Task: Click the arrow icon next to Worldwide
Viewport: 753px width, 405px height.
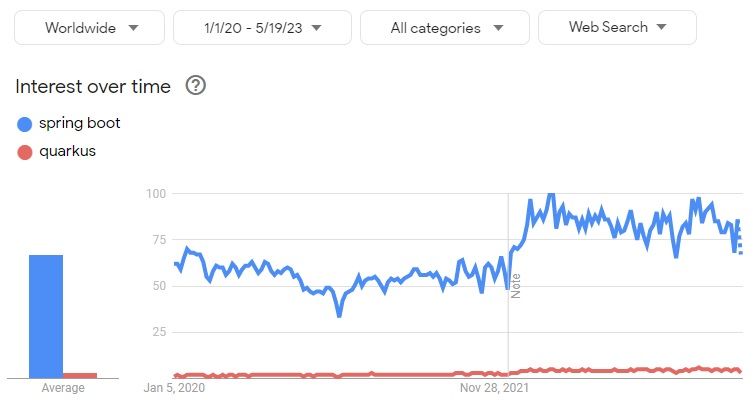Action: pos(134,28)
